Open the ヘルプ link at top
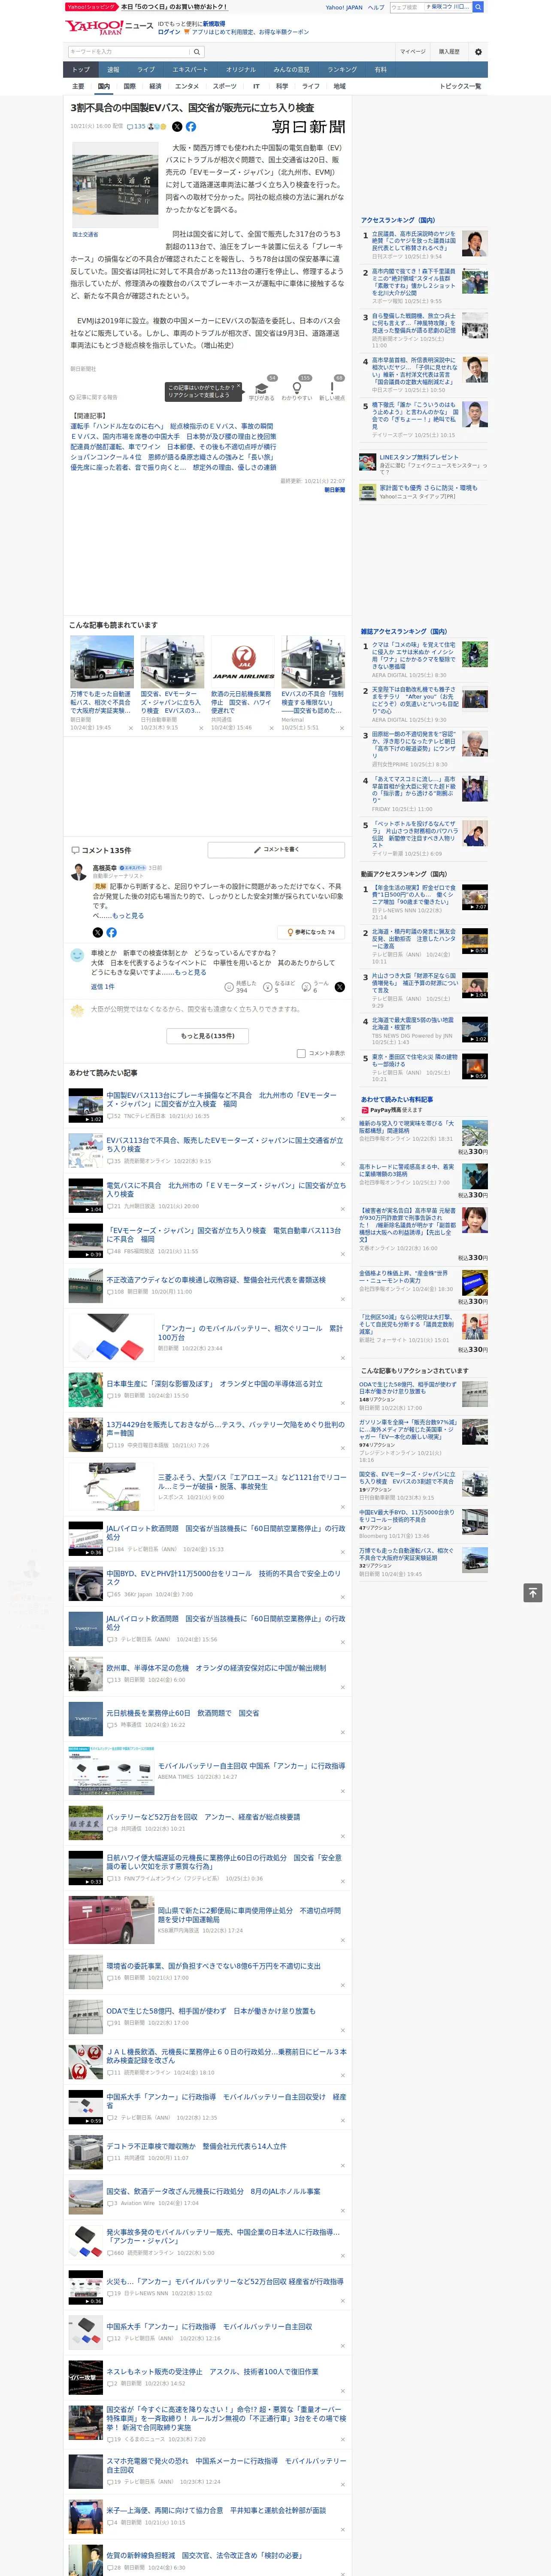The image size is (551, 2576). pyautogui.click(x=376, y=7)
